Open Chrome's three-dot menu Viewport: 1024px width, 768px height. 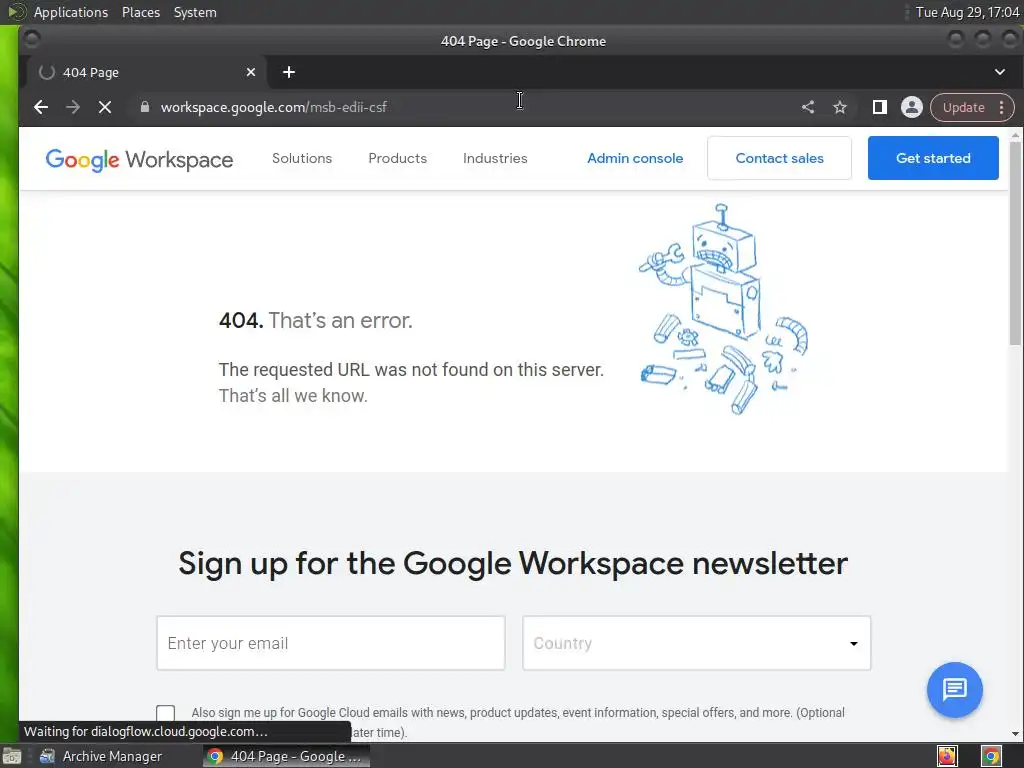click(1002, 107)
